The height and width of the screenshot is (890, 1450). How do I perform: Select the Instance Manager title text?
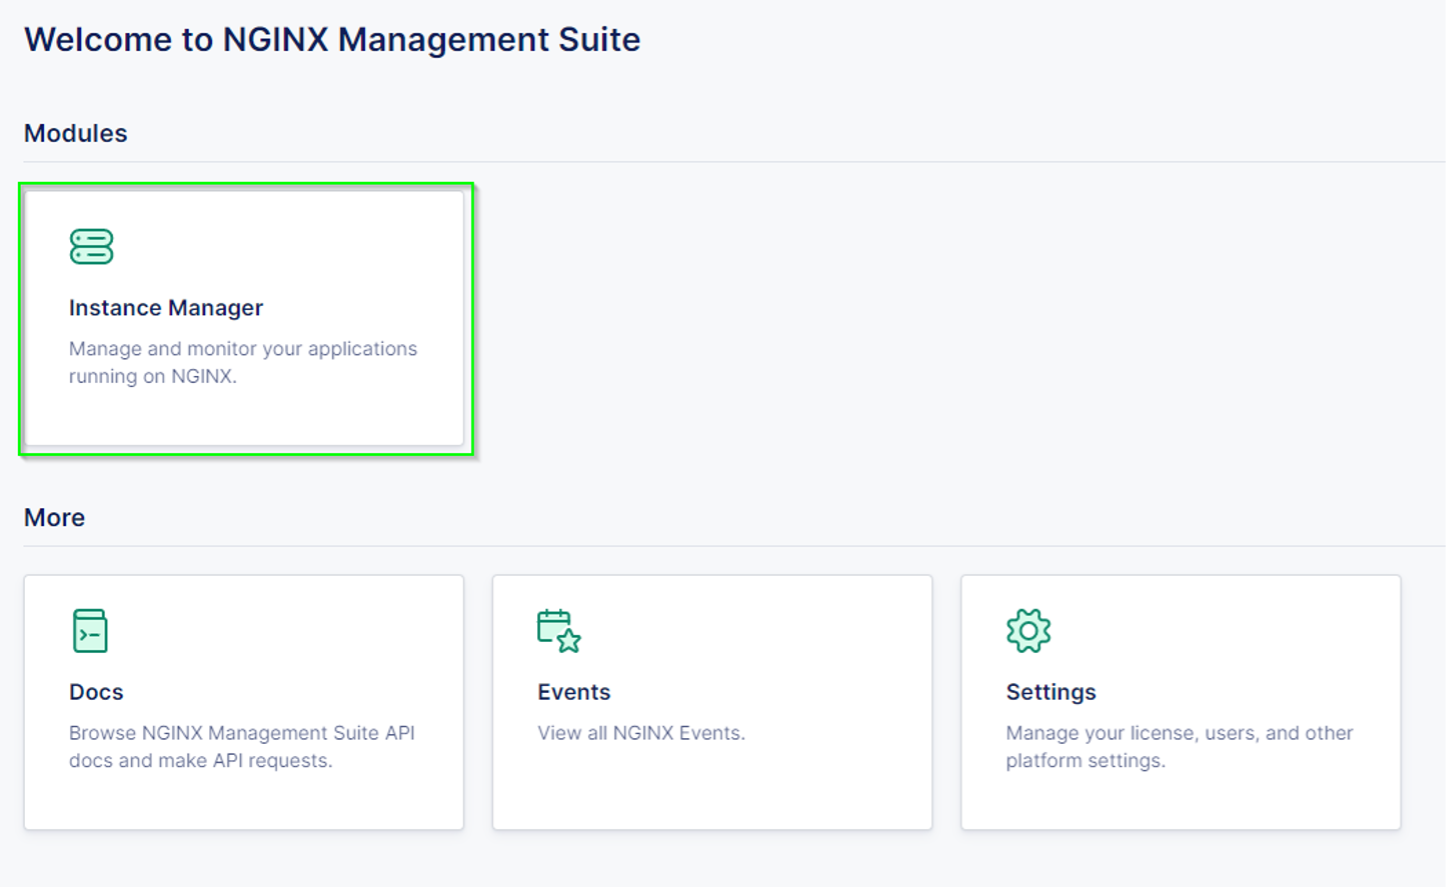[x=166, y=308]
